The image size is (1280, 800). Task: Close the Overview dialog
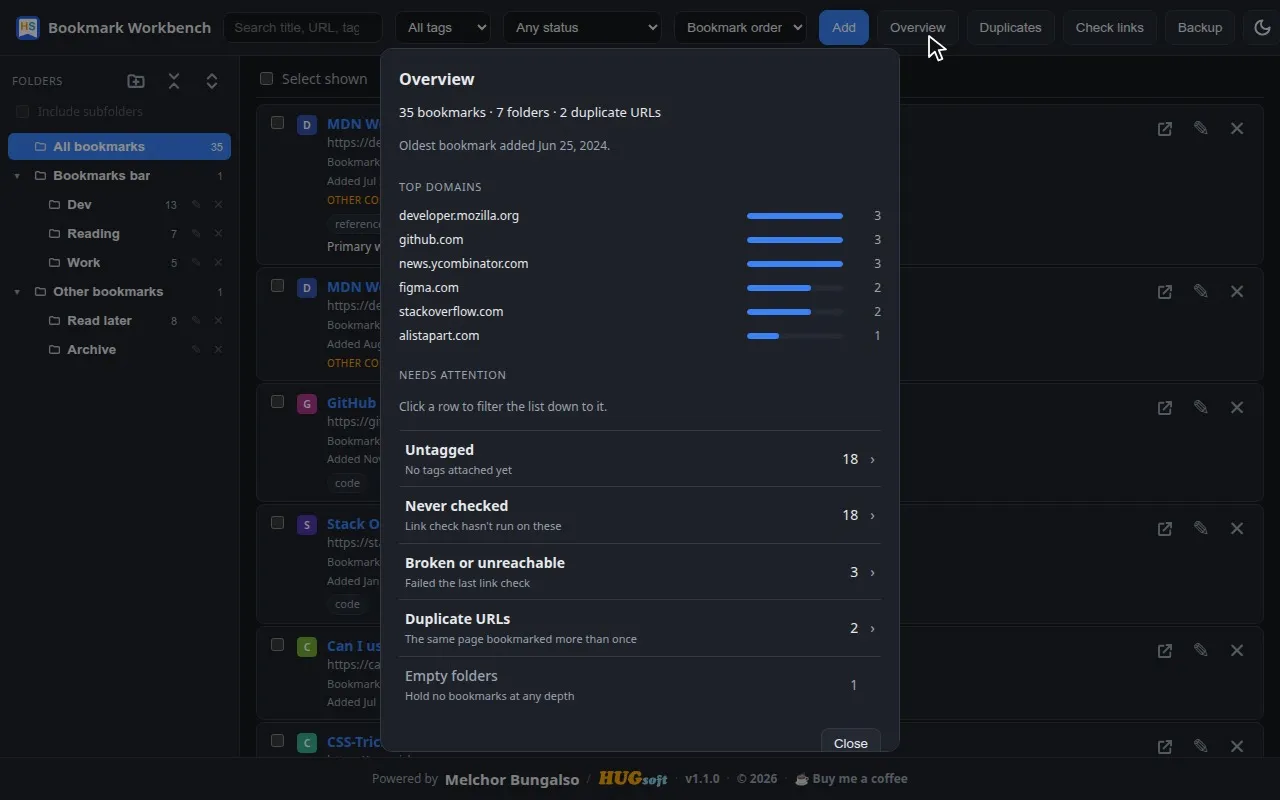[851, 742]
